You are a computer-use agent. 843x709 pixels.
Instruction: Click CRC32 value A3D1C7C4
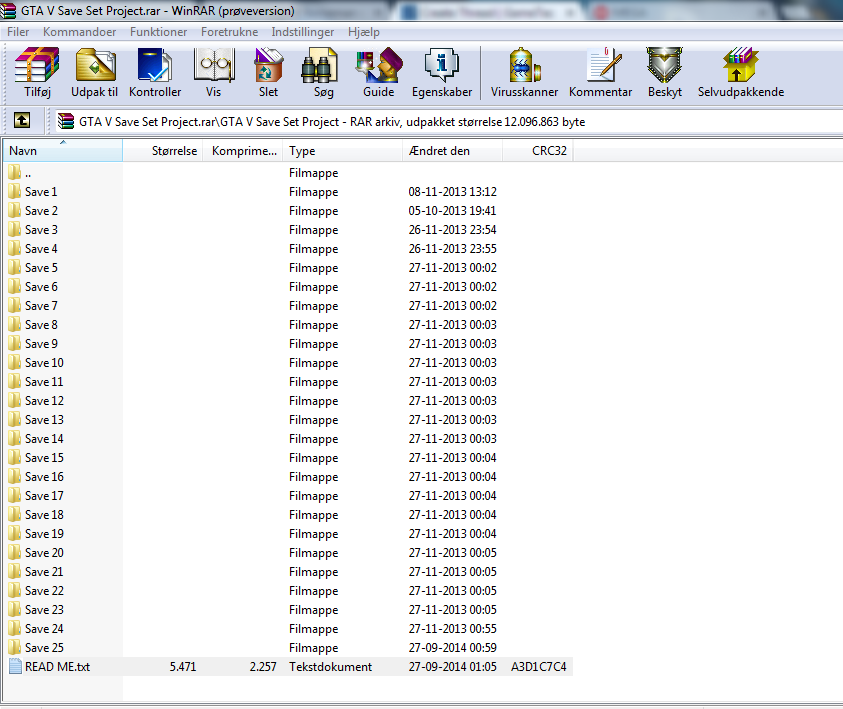(539, 667)
